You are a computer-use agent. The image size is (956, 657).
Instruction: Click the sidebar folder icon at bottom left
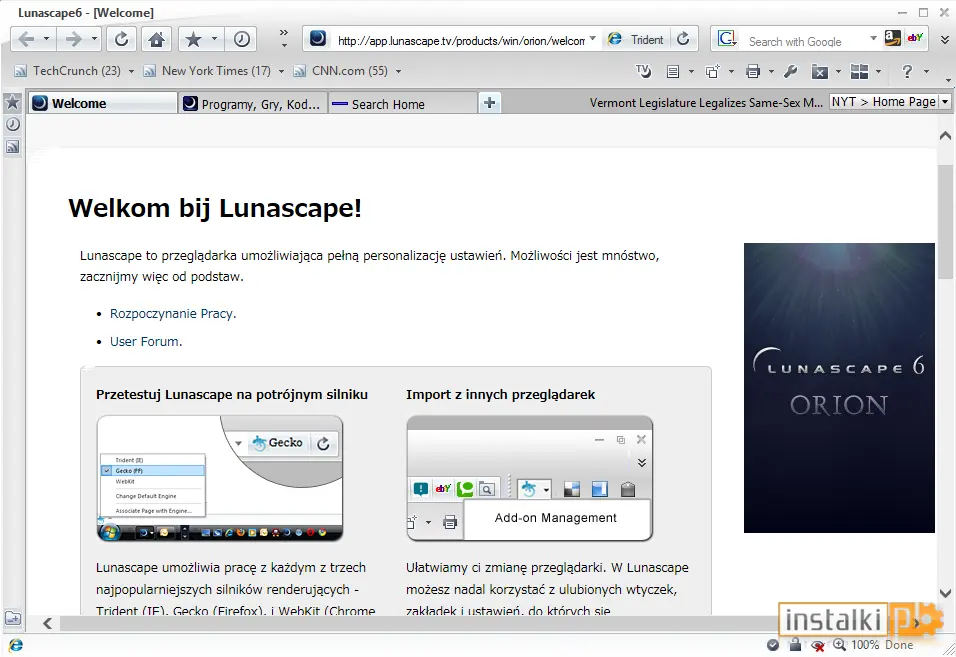coord(13,618)
